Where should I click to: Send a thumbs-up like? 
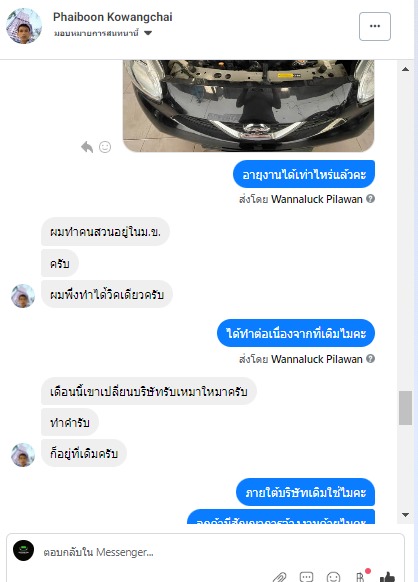coord(388,577)
